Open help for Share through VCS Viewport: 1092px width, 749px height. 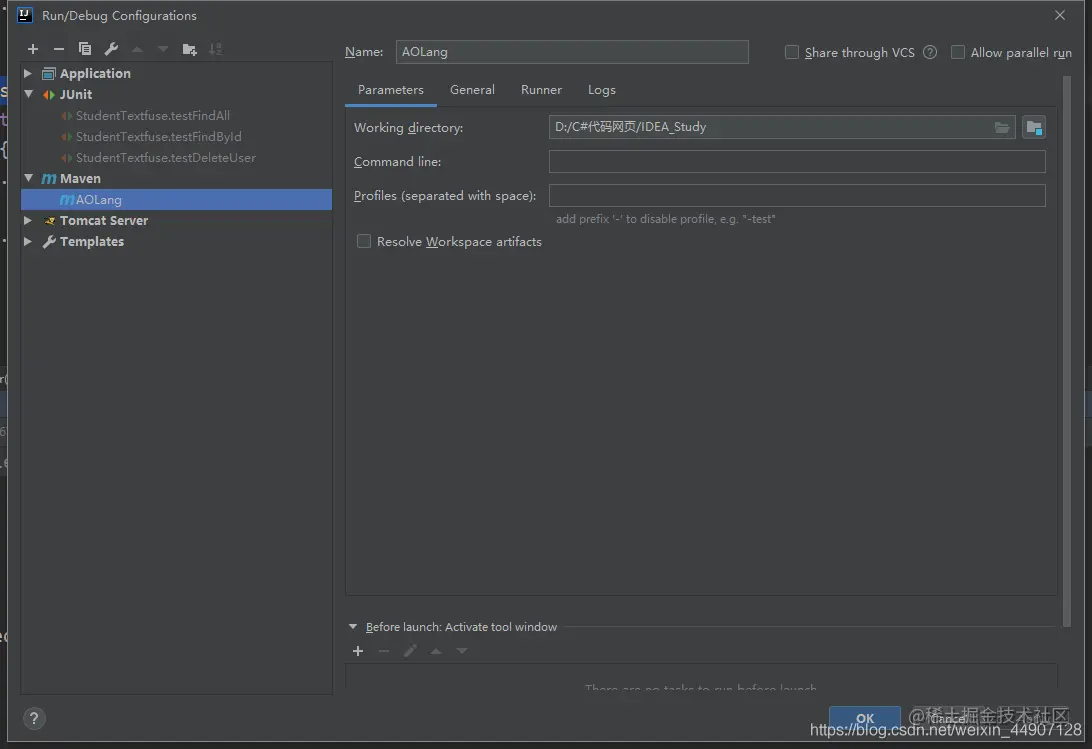930,52
